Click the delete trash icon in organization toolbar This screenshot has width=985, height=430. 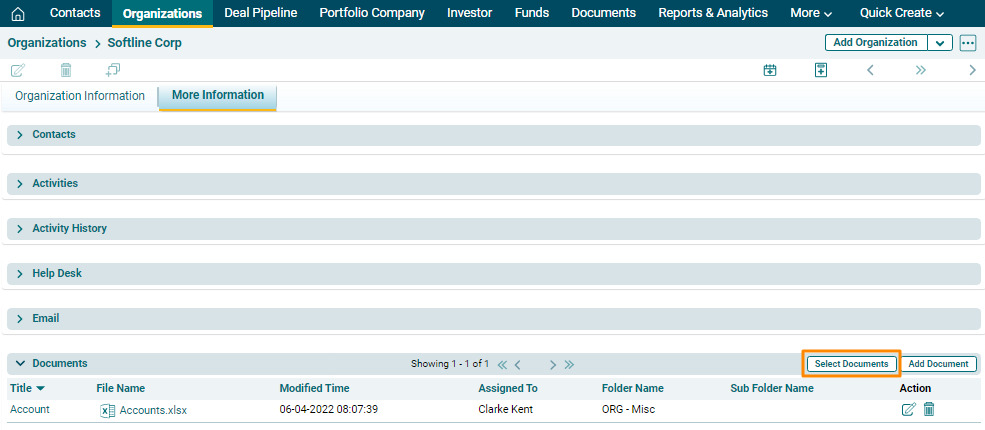pyautogui.click(x=66, y=70)
